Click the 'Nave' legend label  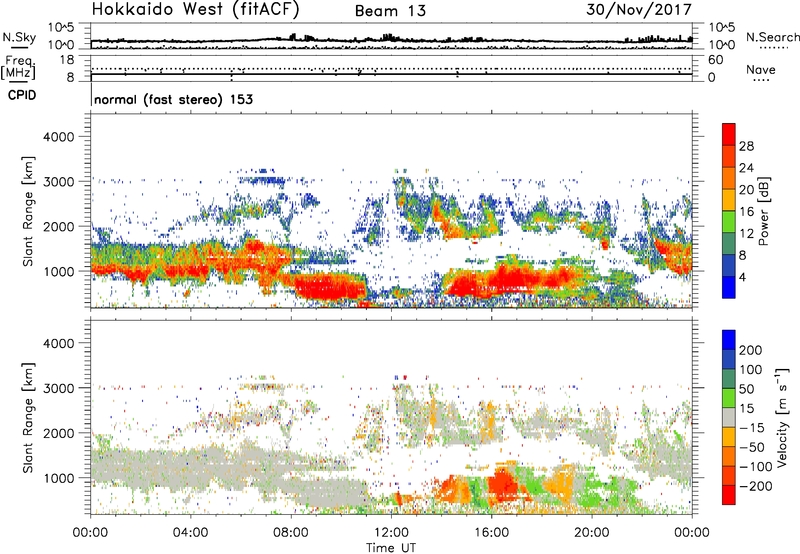[761, 69]
